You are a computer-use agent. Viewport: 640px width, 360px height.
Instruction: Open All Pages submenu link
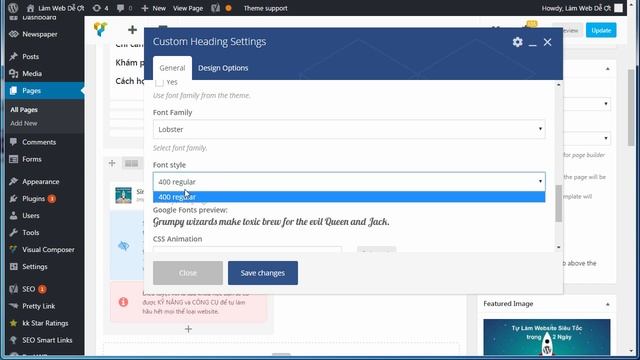(x=24, y=110)
